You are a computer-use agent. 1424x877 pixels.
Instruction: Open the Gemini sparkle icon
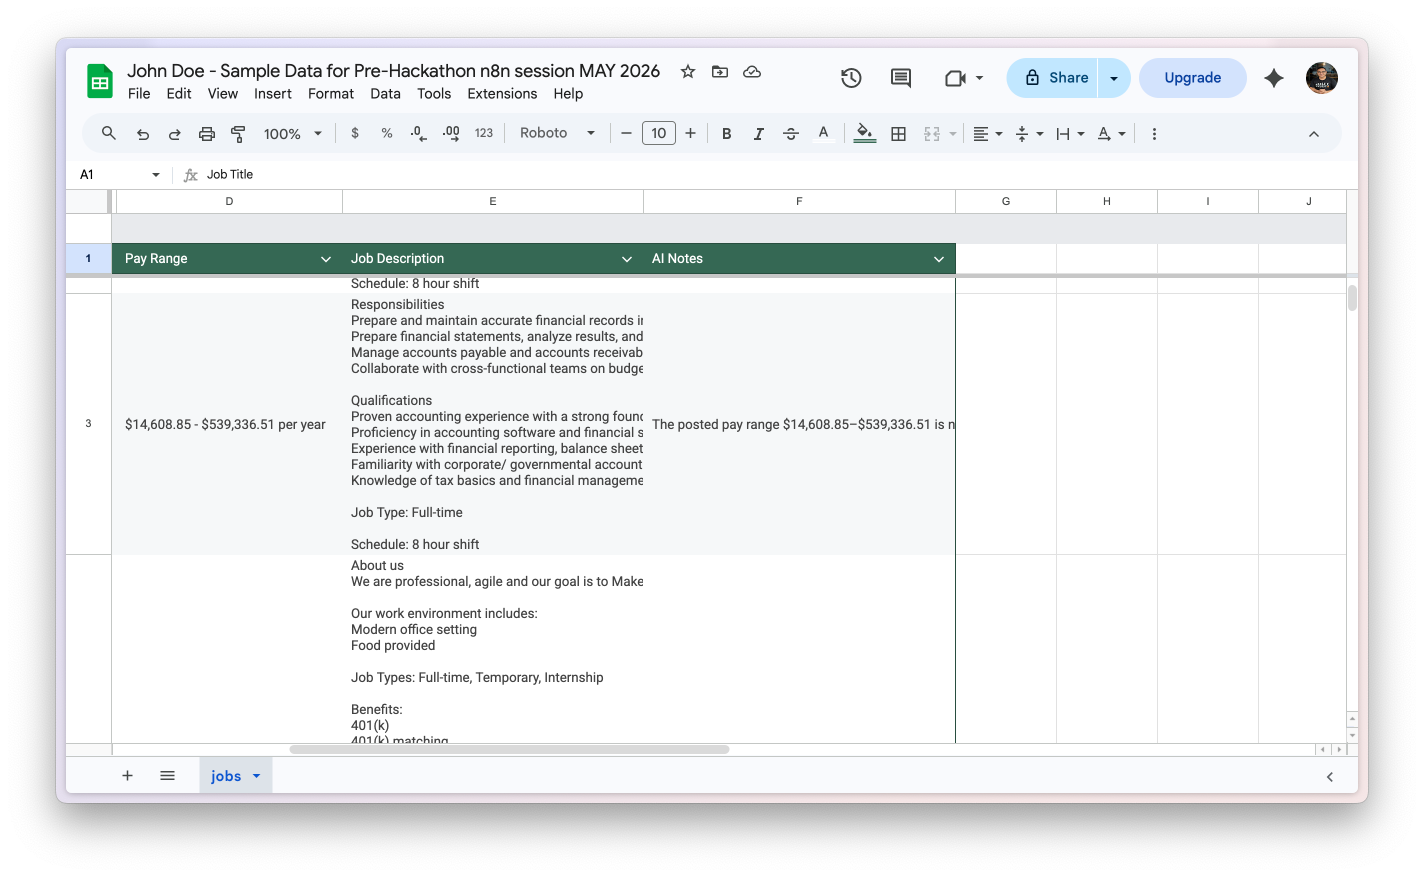(x=1274, y=78)
